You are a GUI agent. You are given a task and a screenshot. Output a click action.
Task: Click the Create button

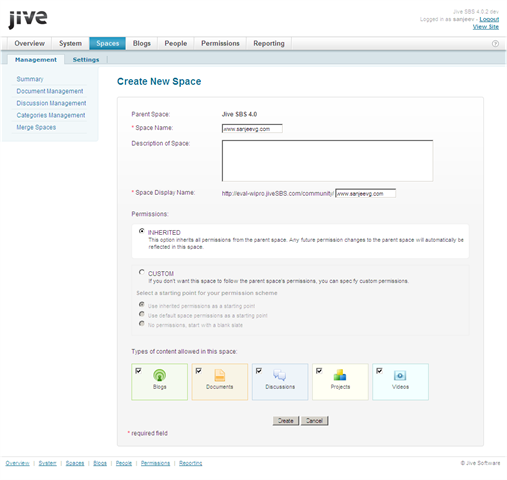click(x=286, y=421)
